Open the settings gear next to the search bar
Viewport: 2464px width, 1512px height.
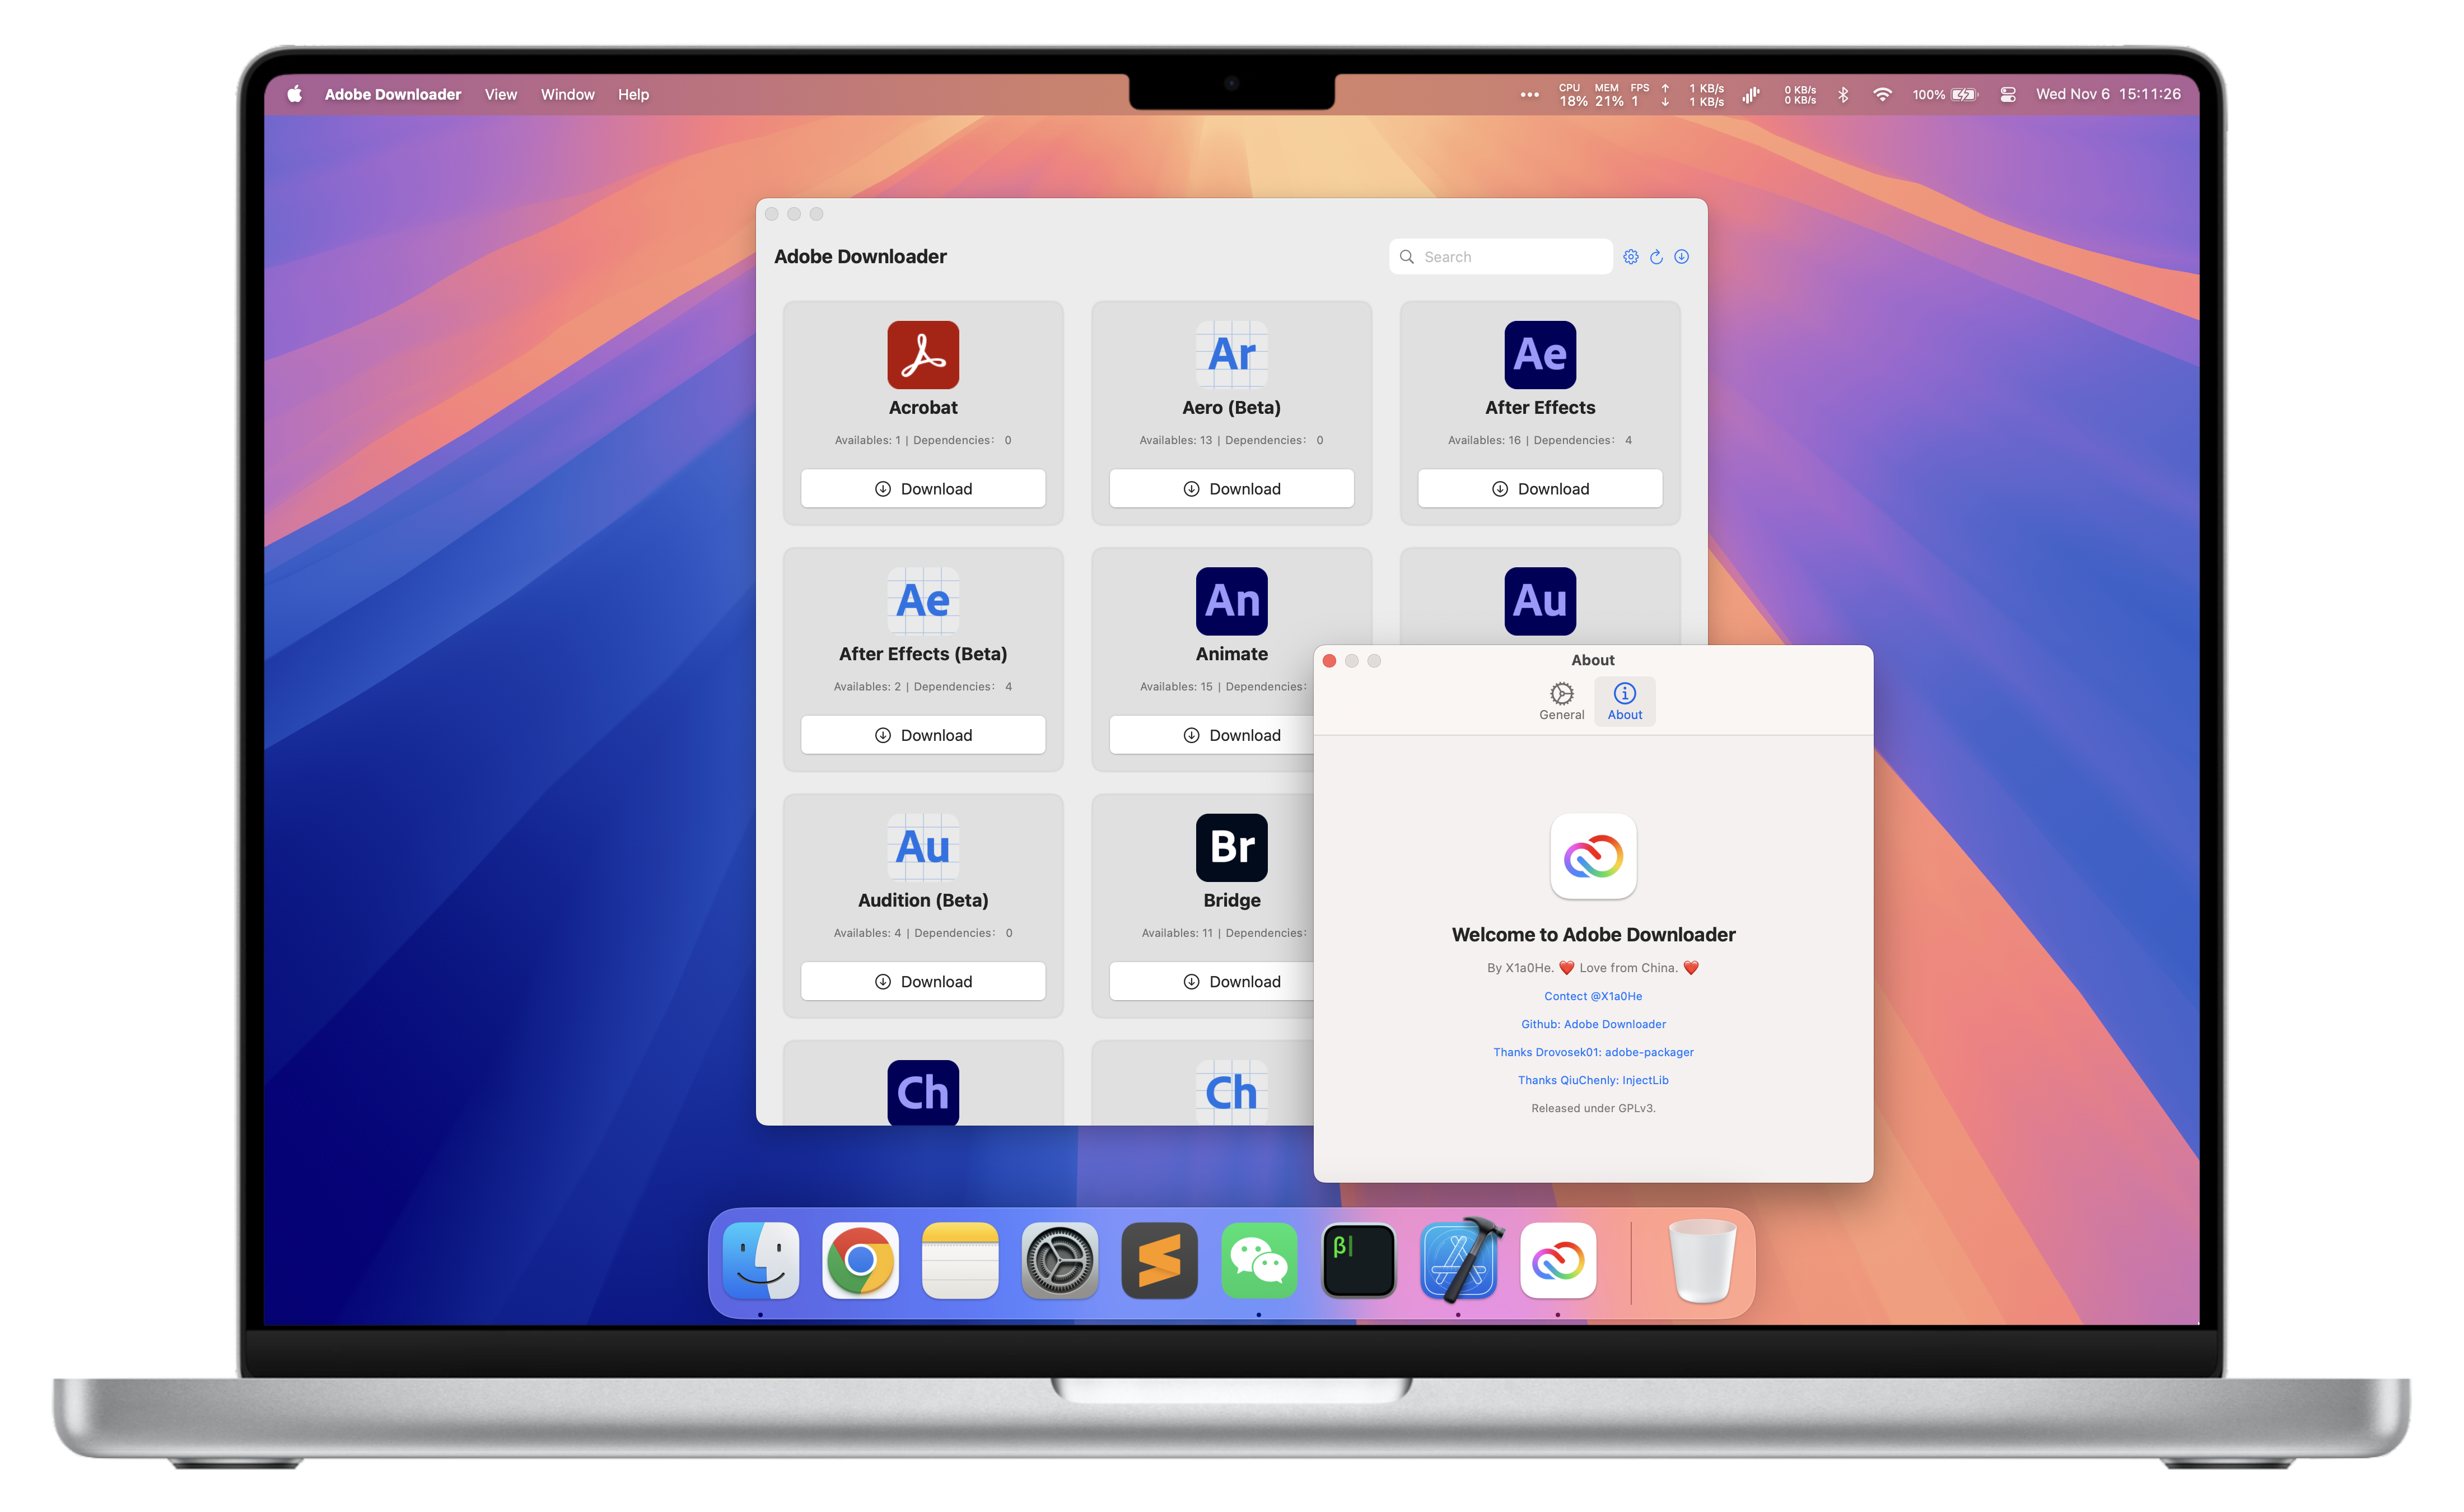pyautogui.click(x=1631, y=257)
